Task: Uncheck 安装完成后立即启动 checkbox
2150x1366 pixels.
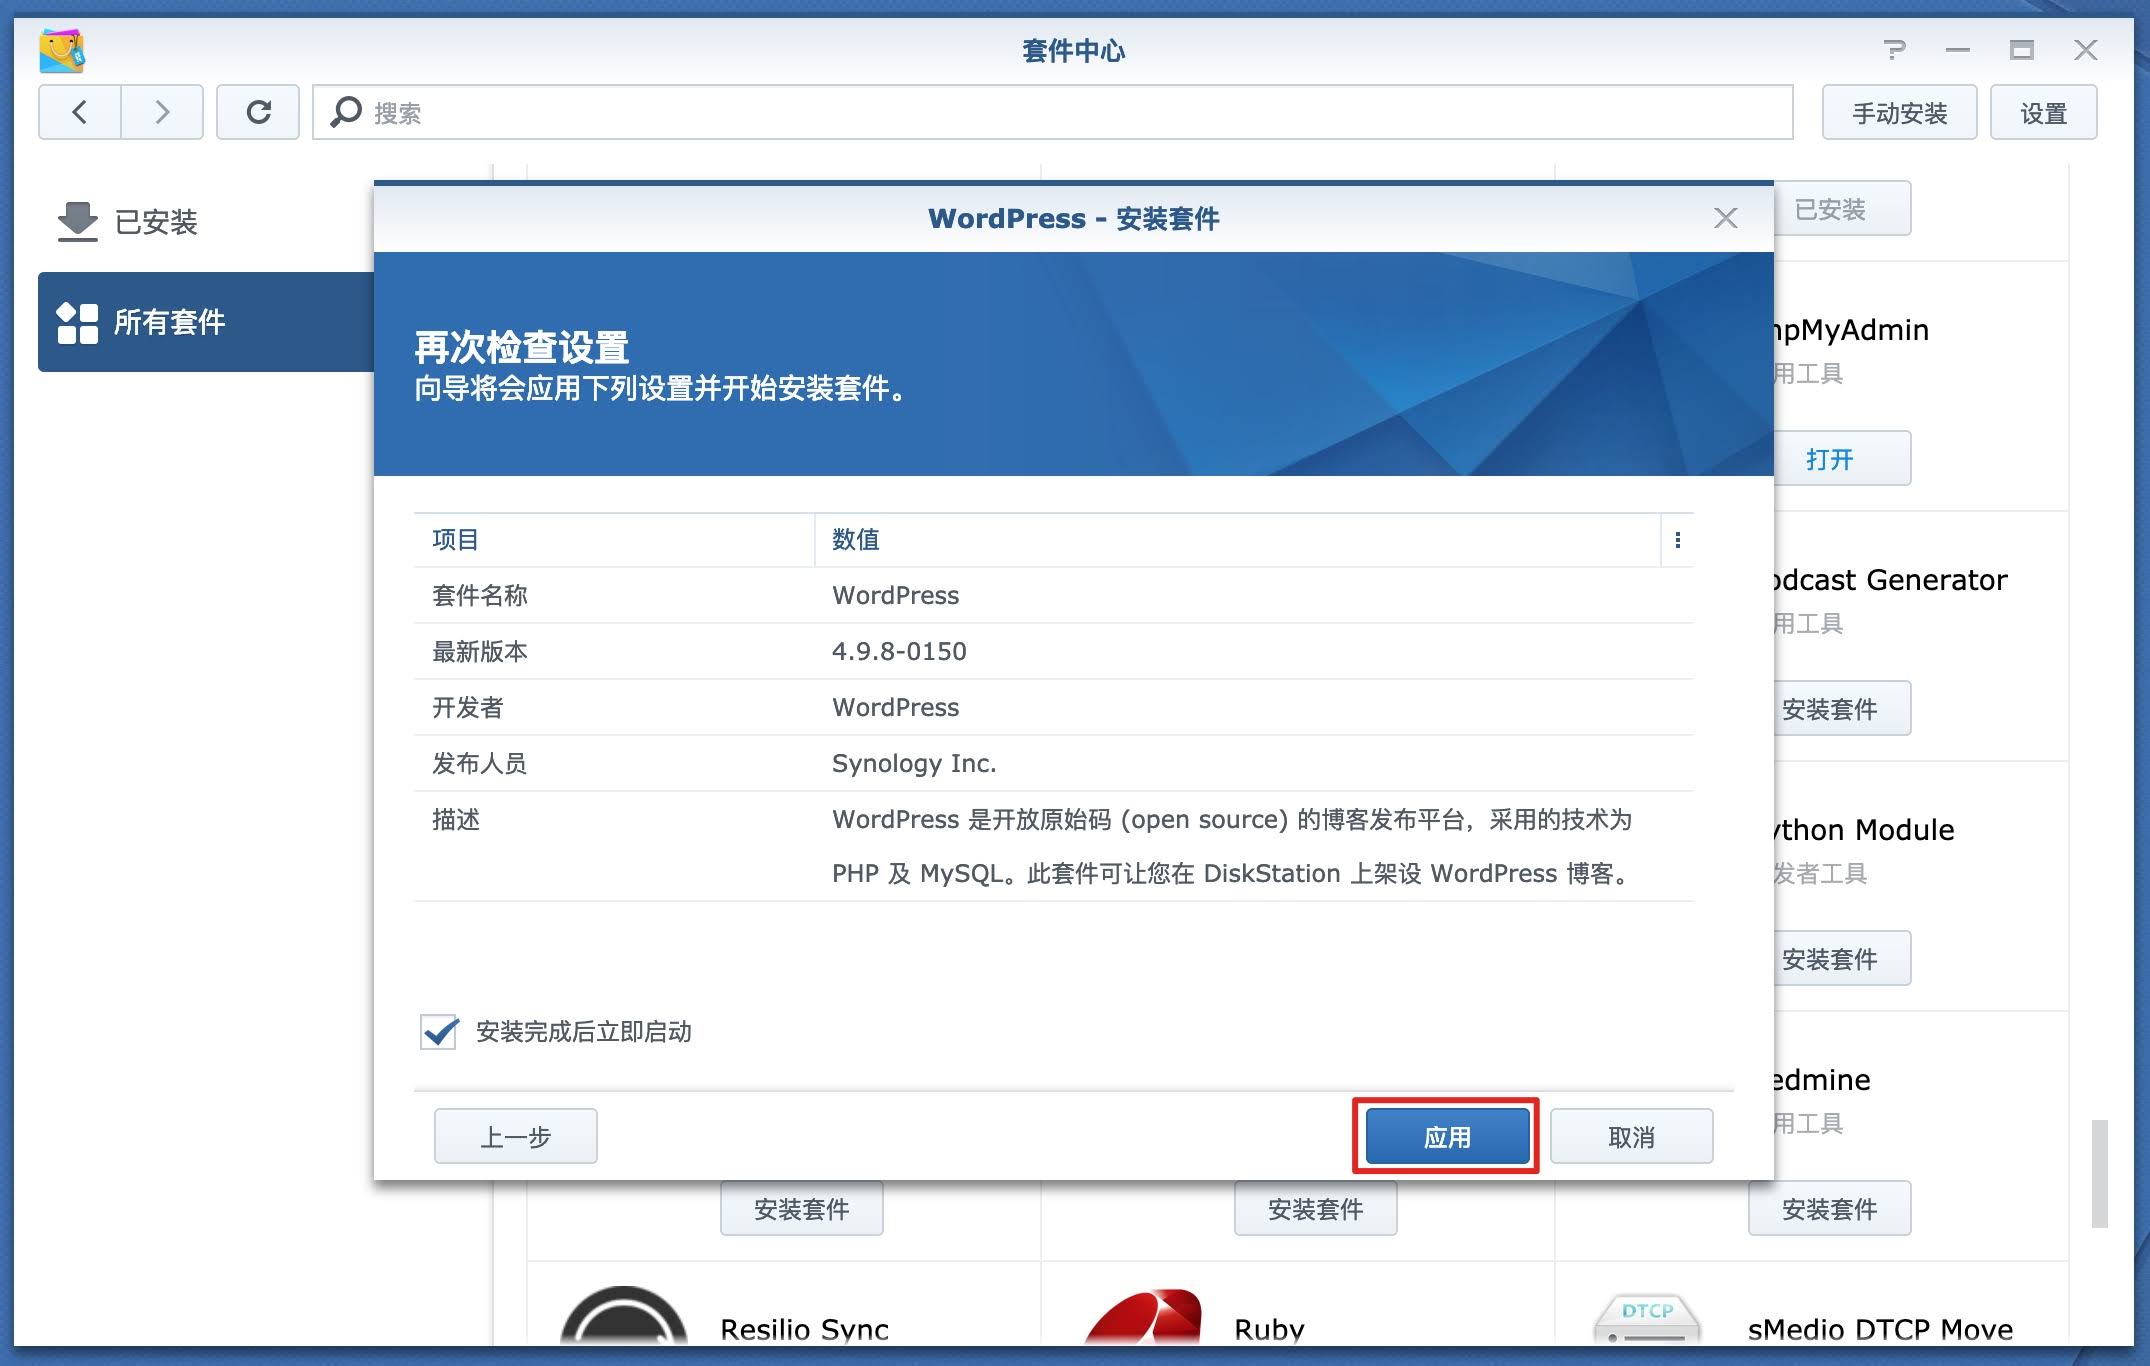Action: 439,1032
